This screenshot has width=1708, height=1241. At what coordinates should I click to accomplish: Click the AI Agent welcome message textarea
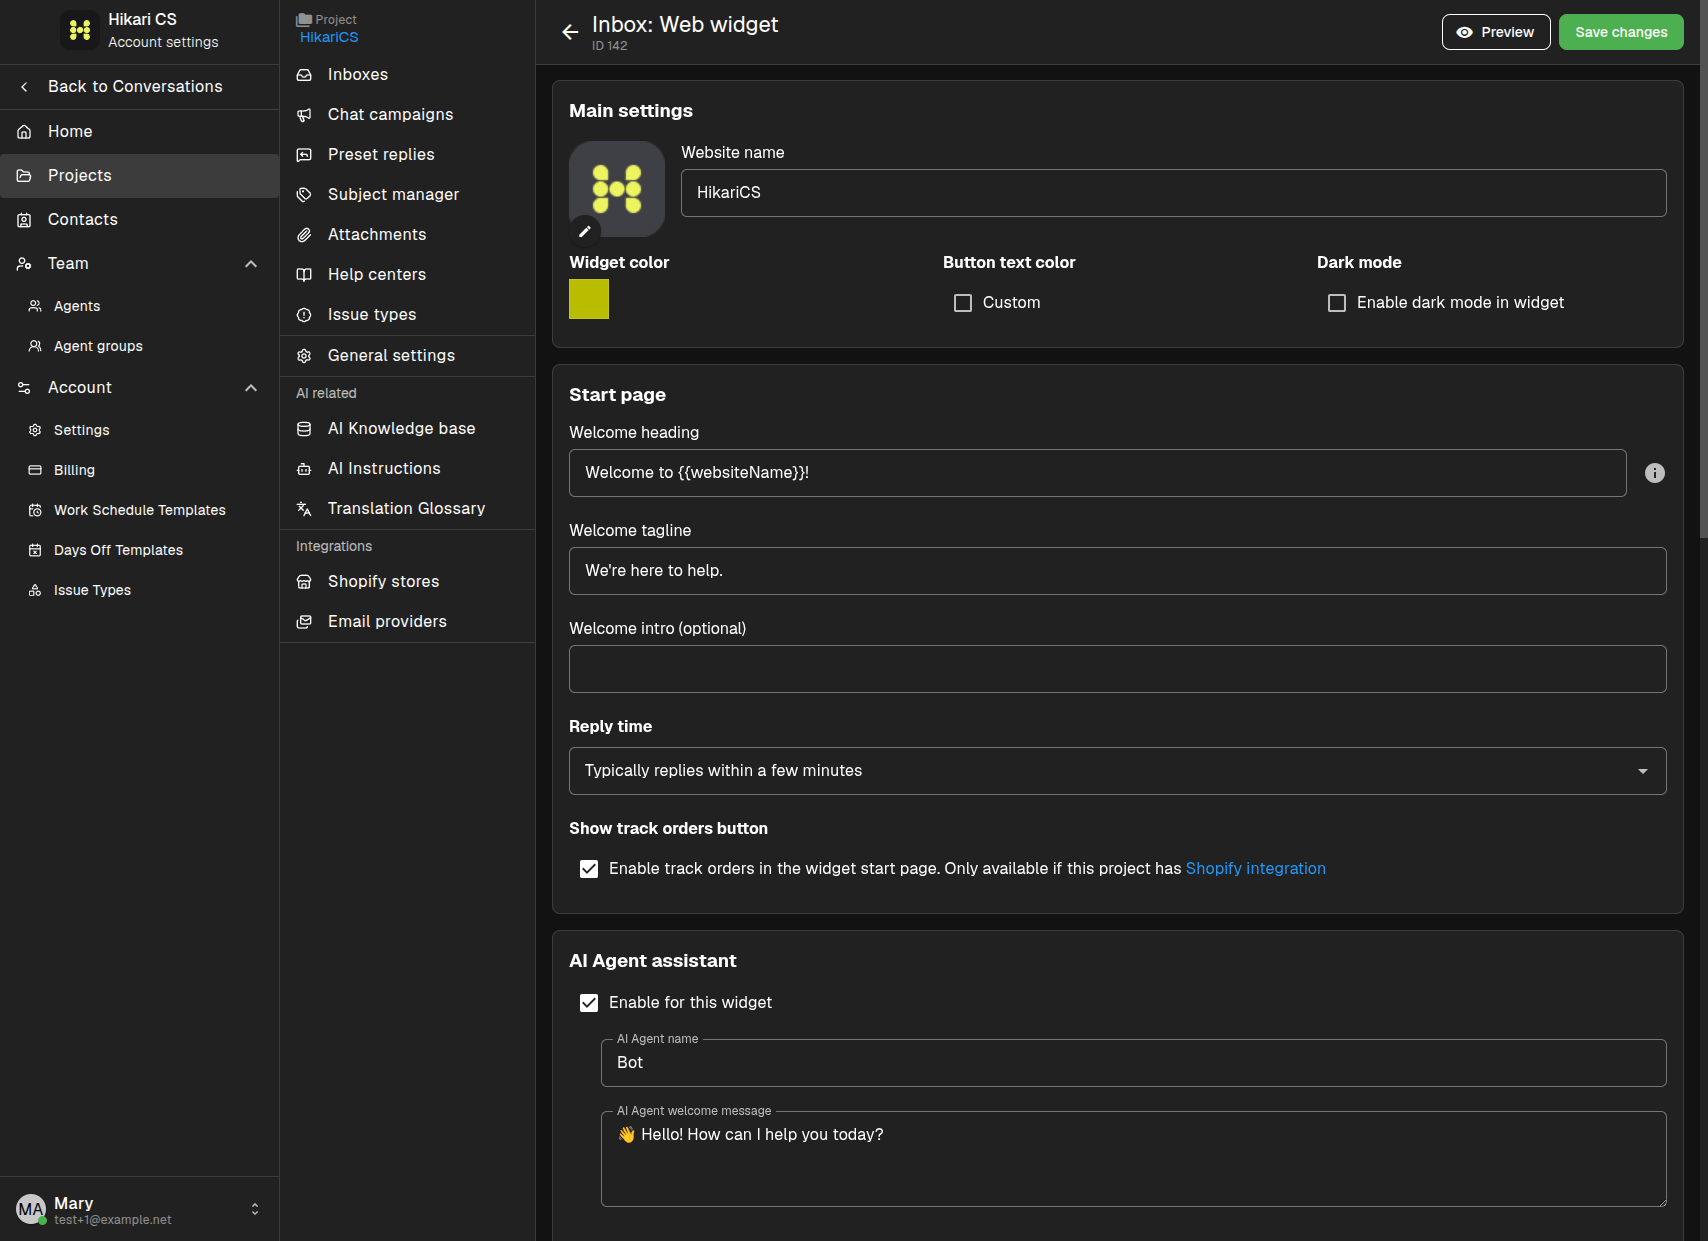pos(1133,1159)
